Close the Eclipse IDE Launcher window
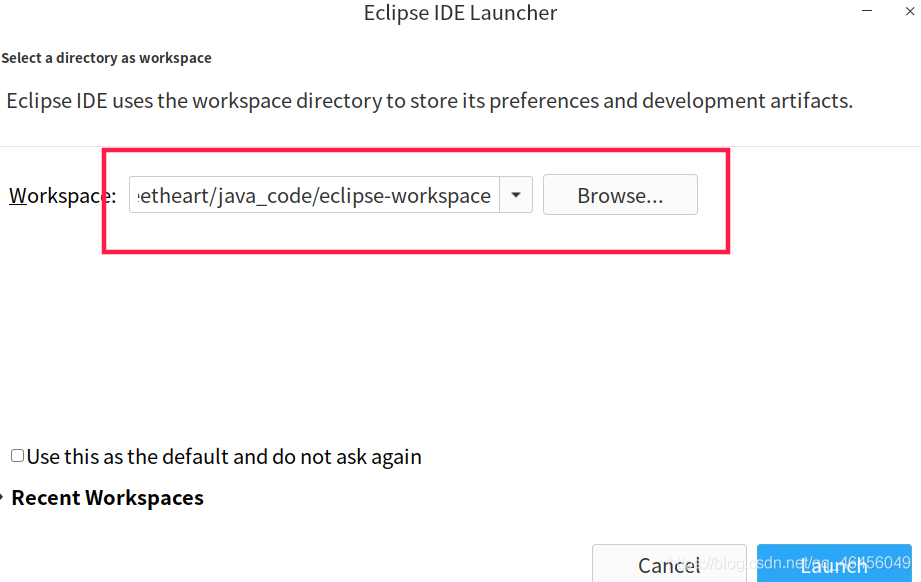The image size is (921, 582). [910, 11]
